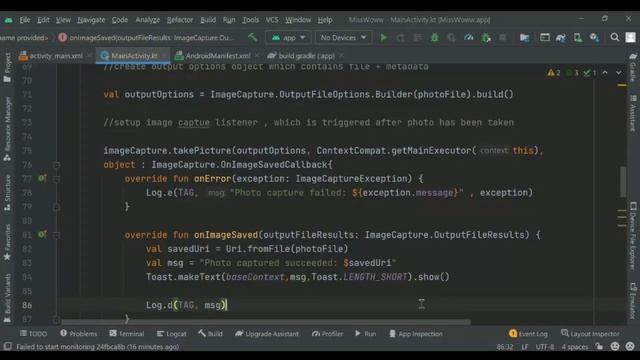Open the Problems tool window

(x=79, y=333)
